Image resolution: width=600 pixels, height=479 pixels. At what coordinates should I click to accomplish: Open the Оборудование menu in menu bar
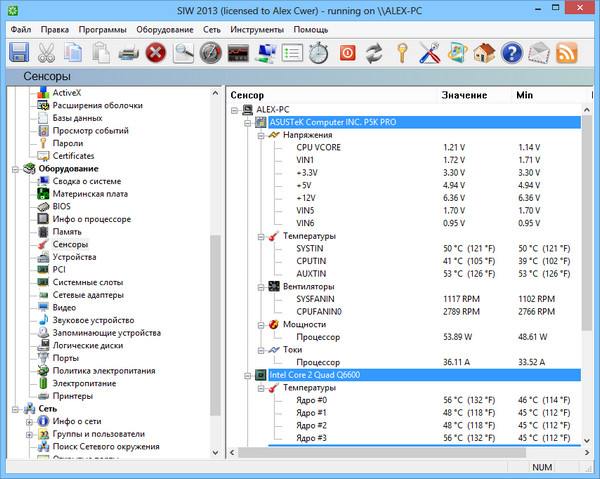(164, 29)
